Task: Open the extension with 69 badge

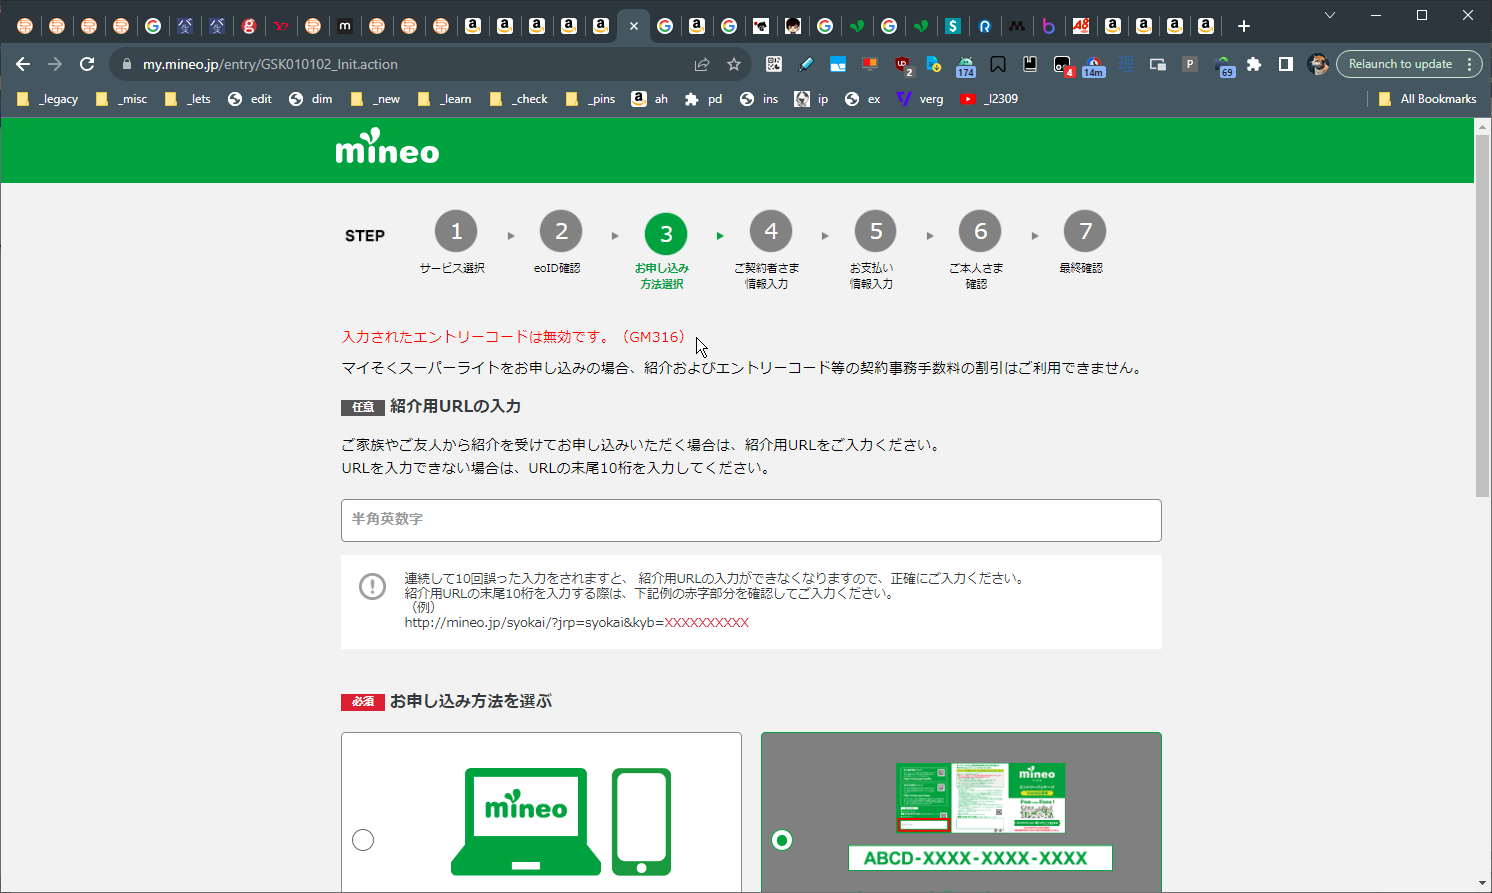Action: pos(1224,66)
